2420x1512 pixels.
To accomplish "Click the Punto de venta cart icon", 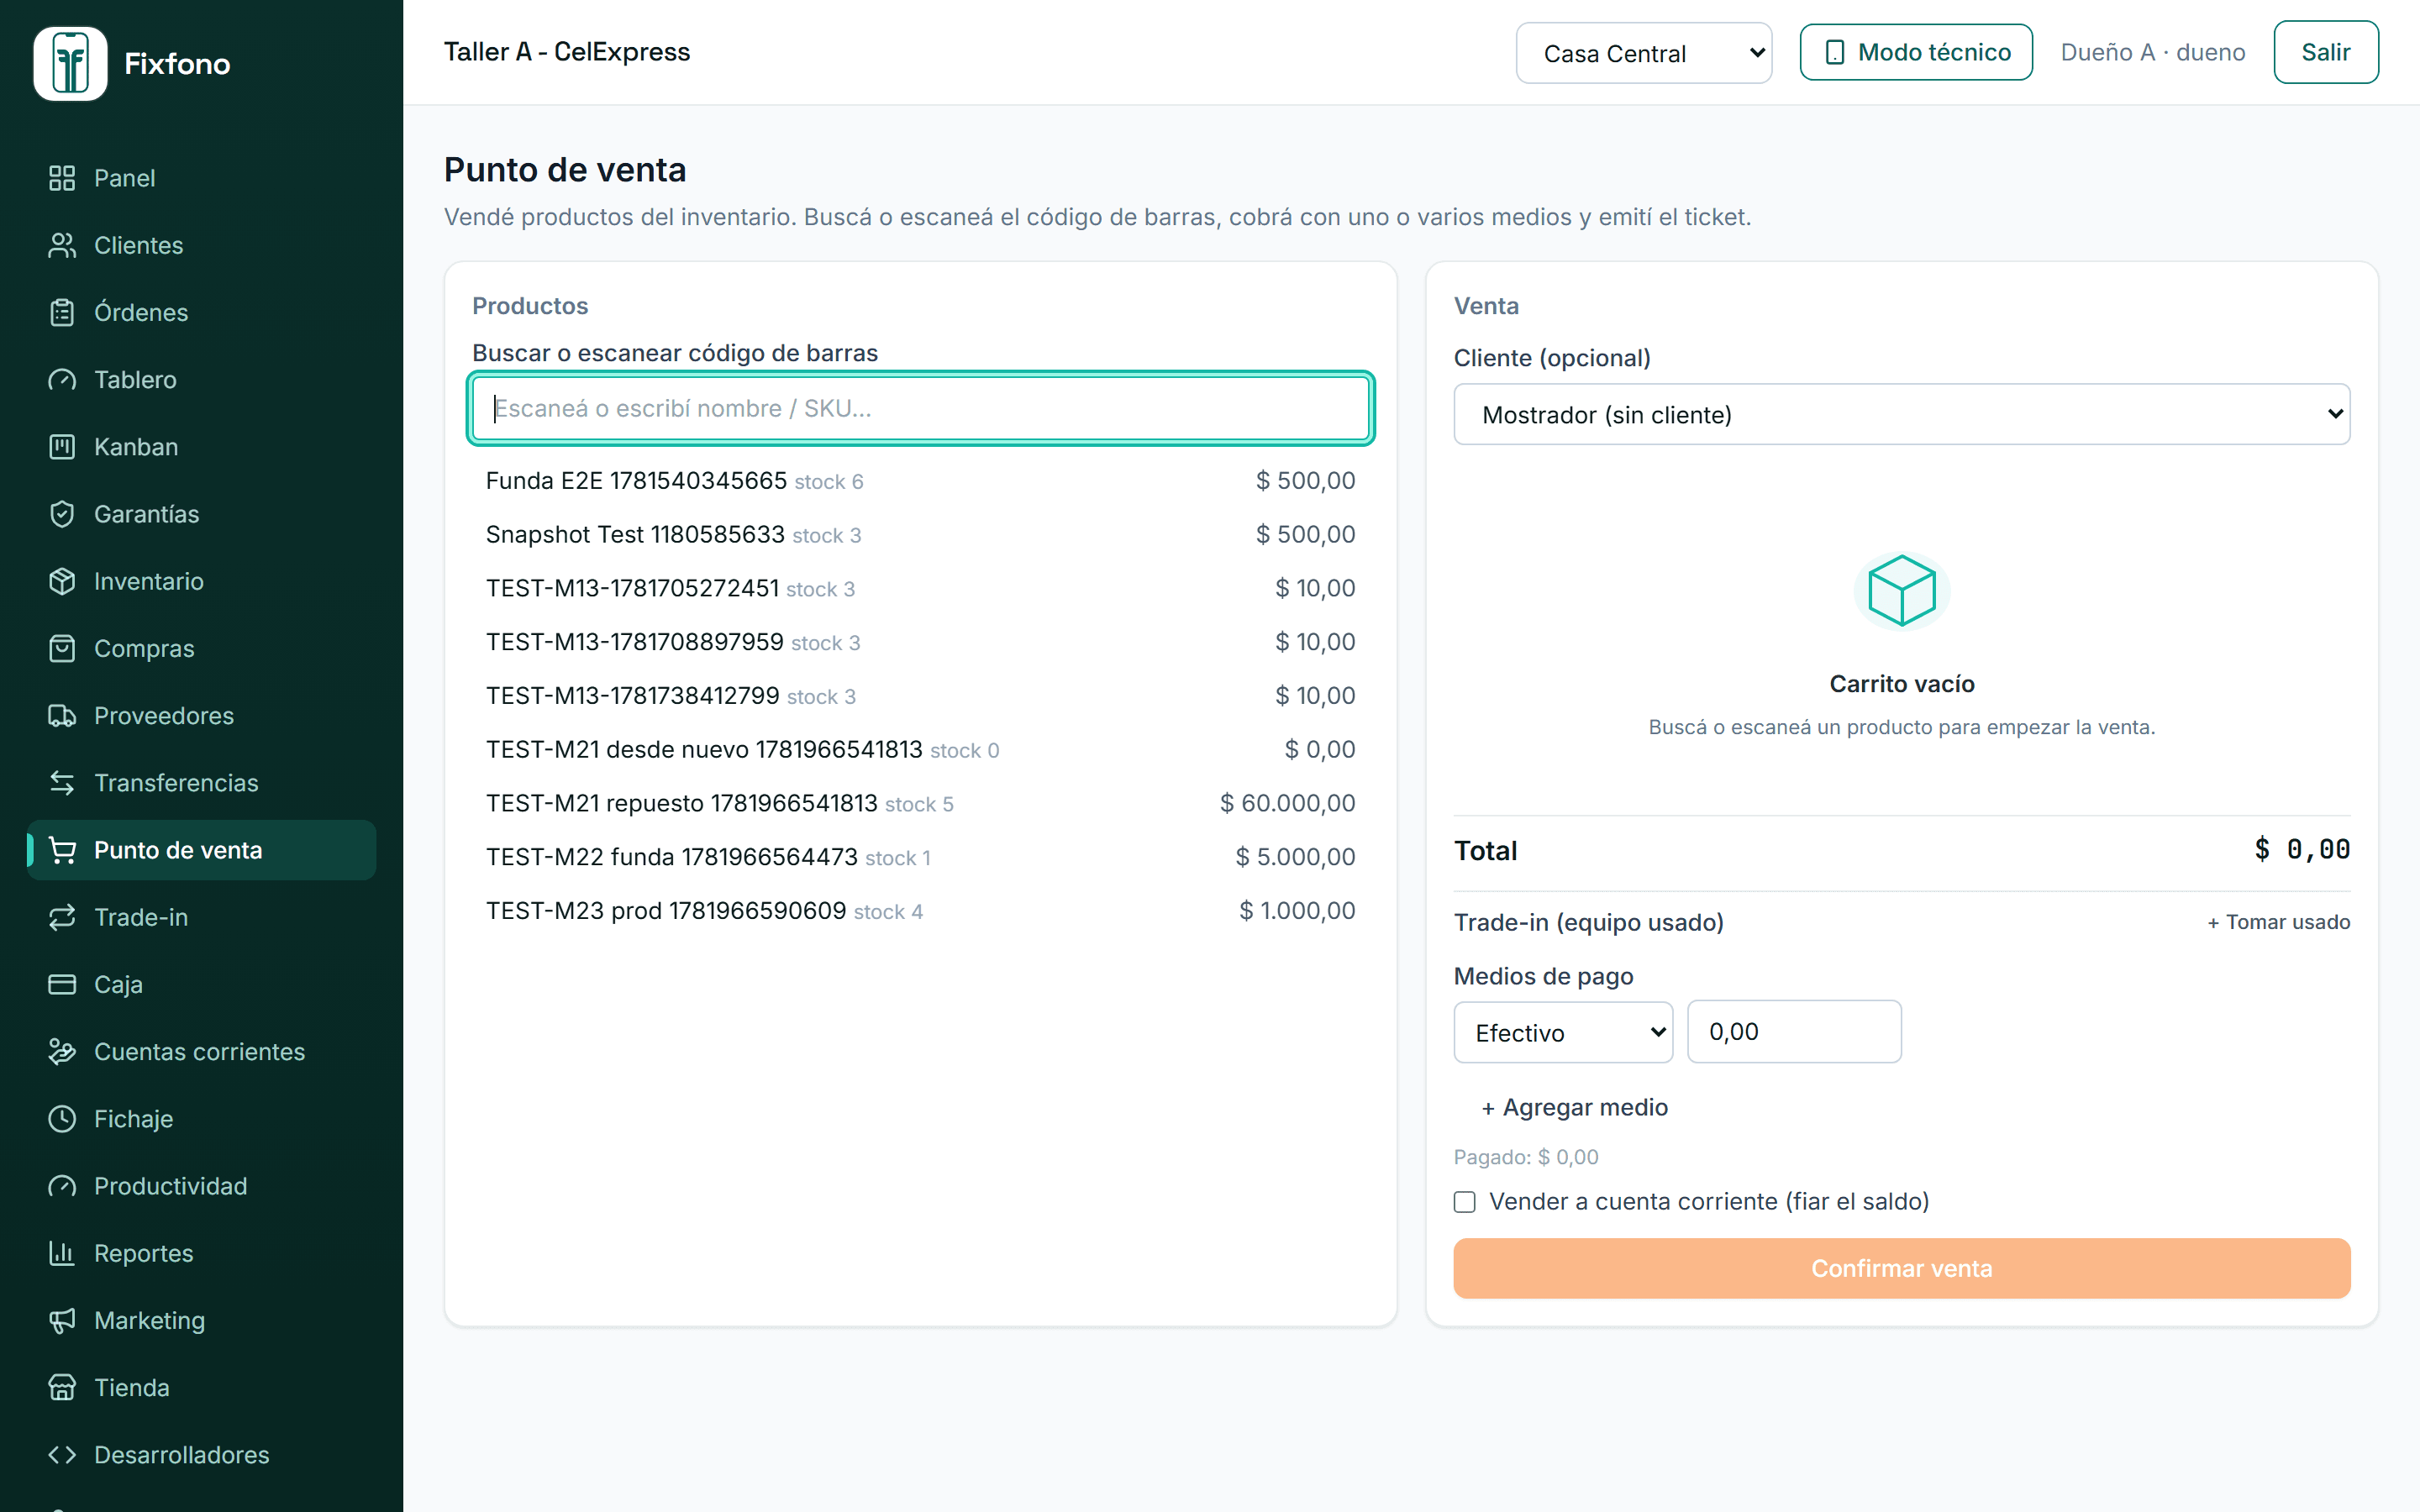I will pyautogui.click(x=62, y=850).
